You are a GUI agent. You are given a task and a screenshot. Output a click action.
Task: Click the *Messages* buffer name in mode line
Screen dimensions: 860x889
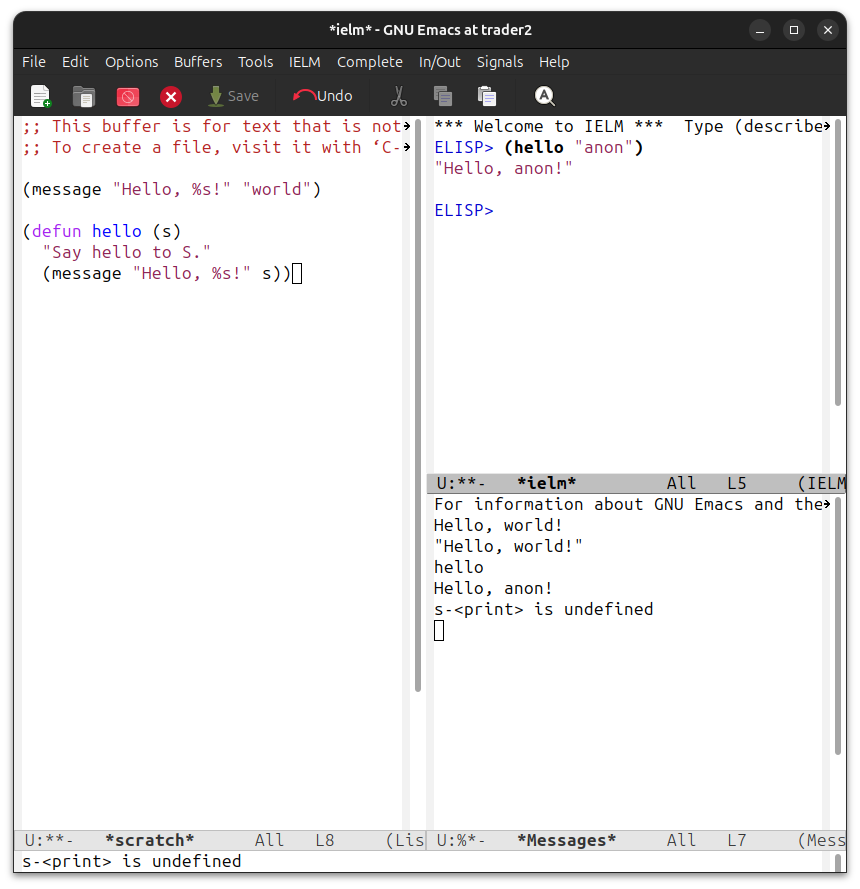(566, 840)
